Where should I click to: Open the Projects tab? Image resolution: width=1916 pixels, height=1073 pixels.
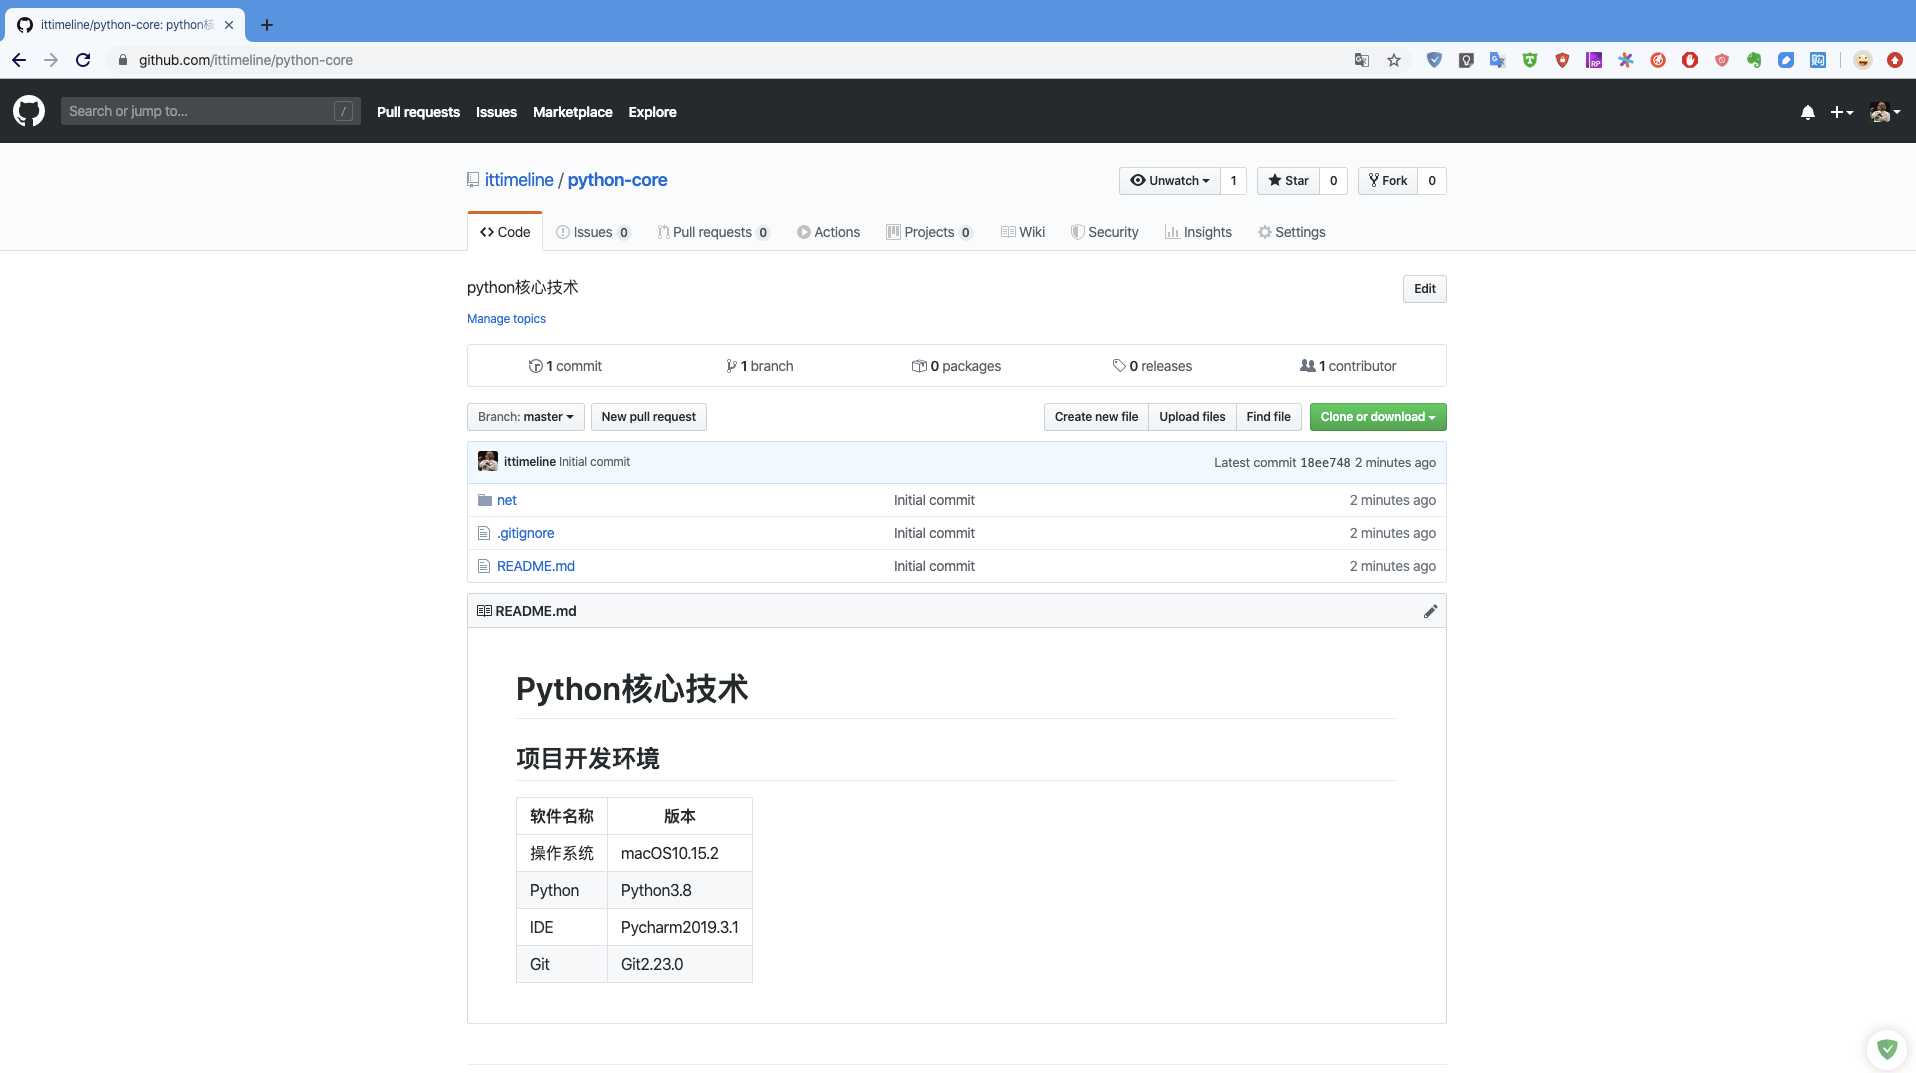coord(930,232)
